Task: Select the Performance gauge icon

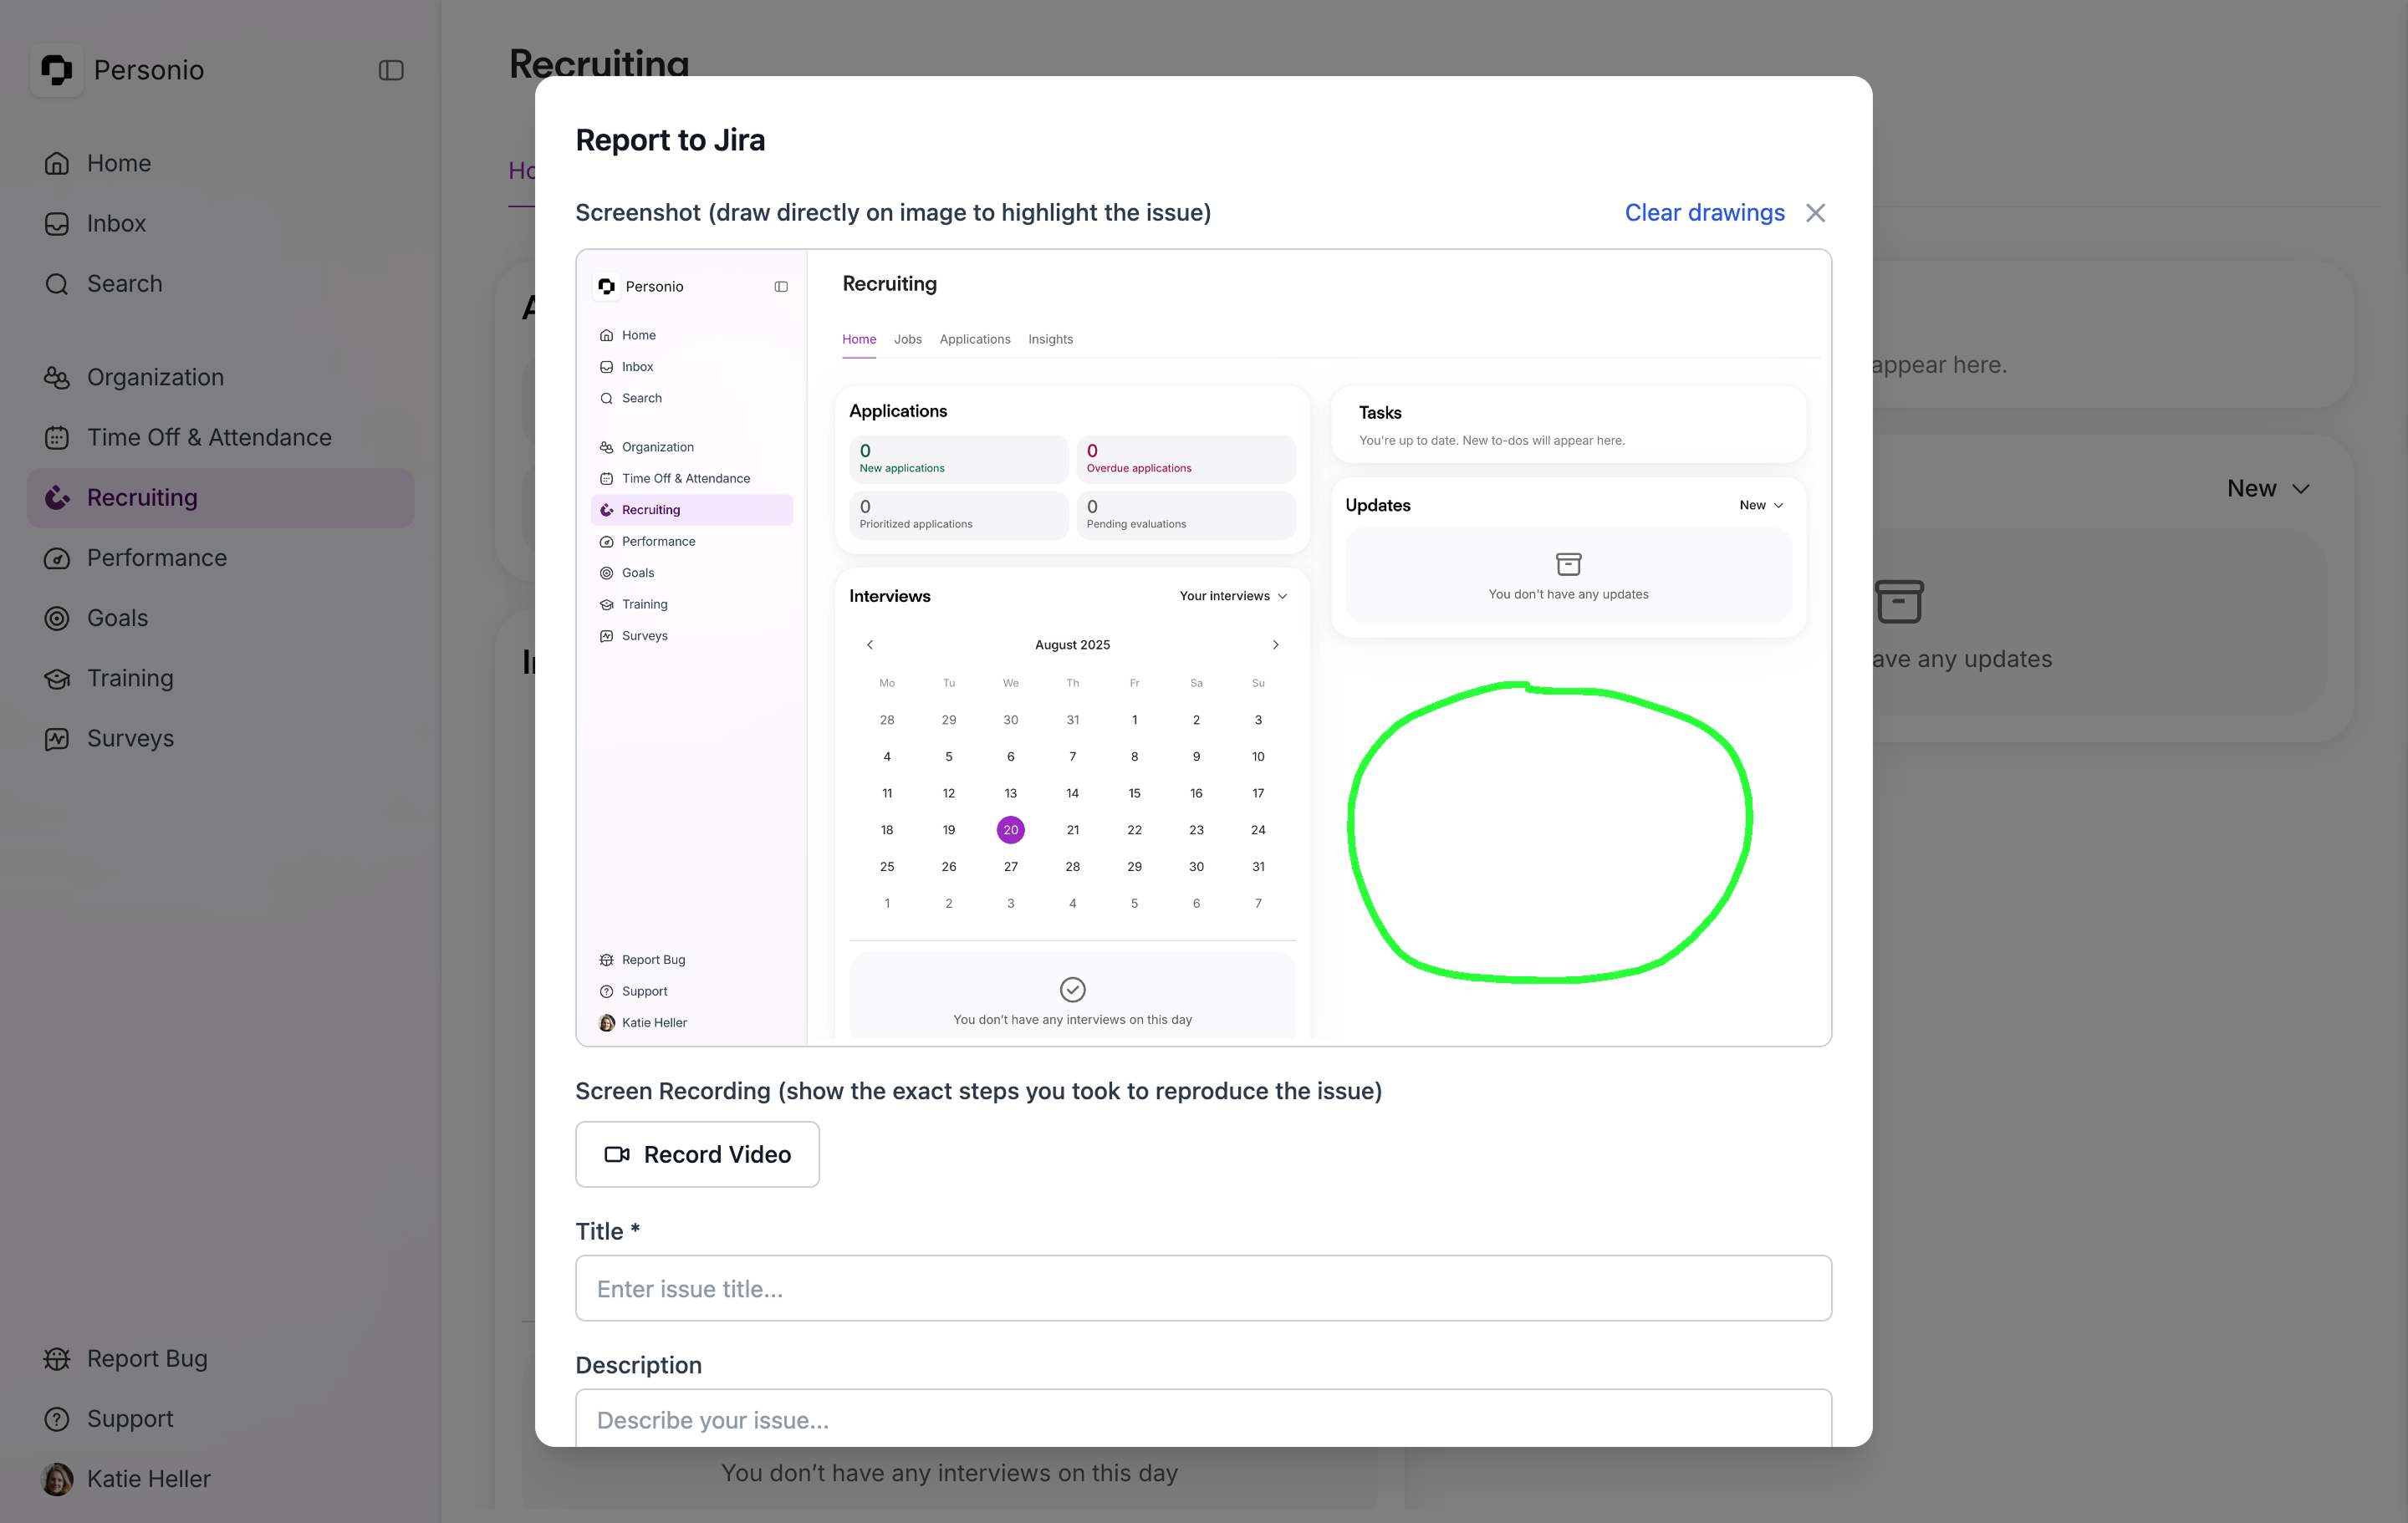Action: point(58,558)
